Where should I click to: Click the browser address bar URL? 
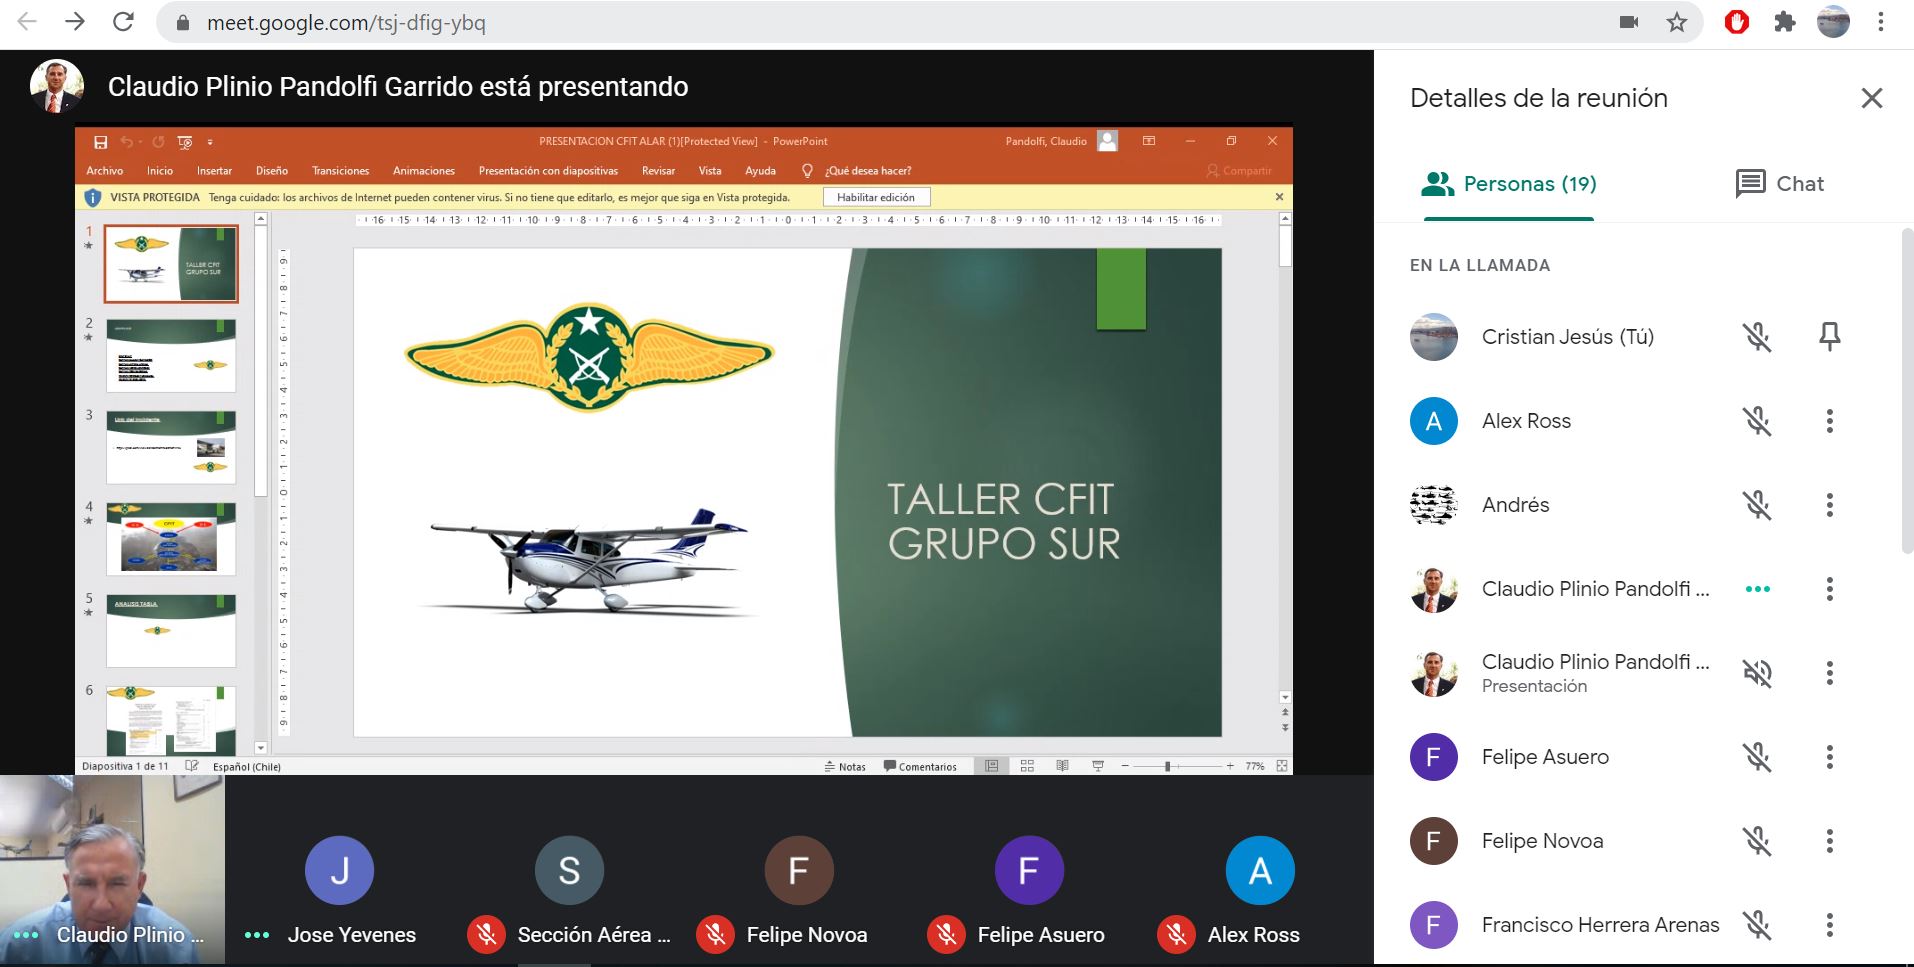[x=346, y=22]
